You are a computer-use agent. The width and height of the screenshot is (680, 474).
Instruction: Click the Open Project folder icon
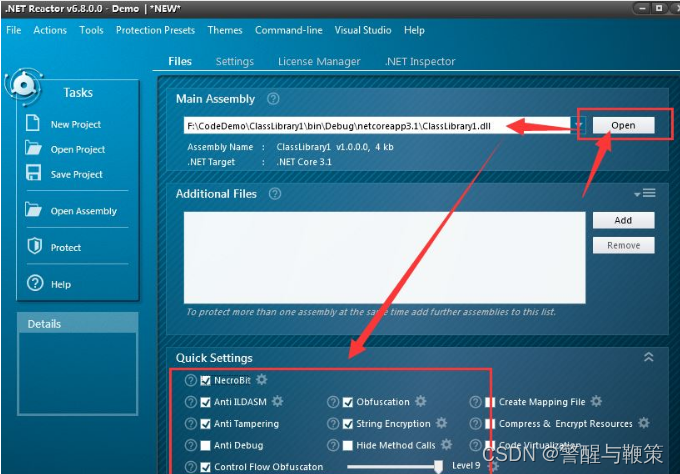(x=33, y=148)
